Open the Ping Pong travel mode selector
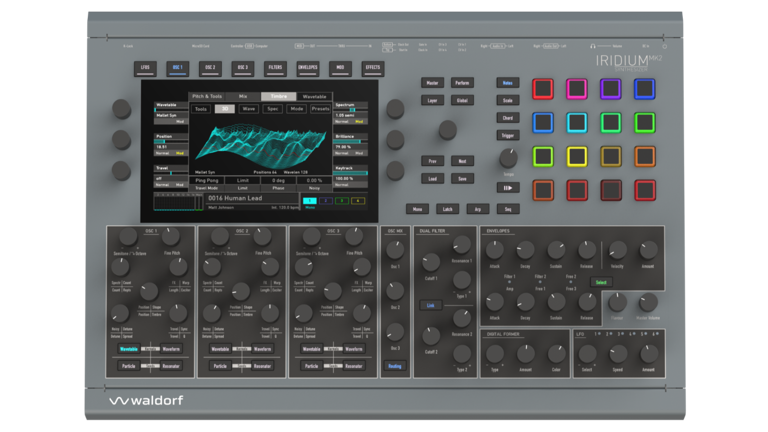Screen dimensions: 768x432 tap(207, 181)
